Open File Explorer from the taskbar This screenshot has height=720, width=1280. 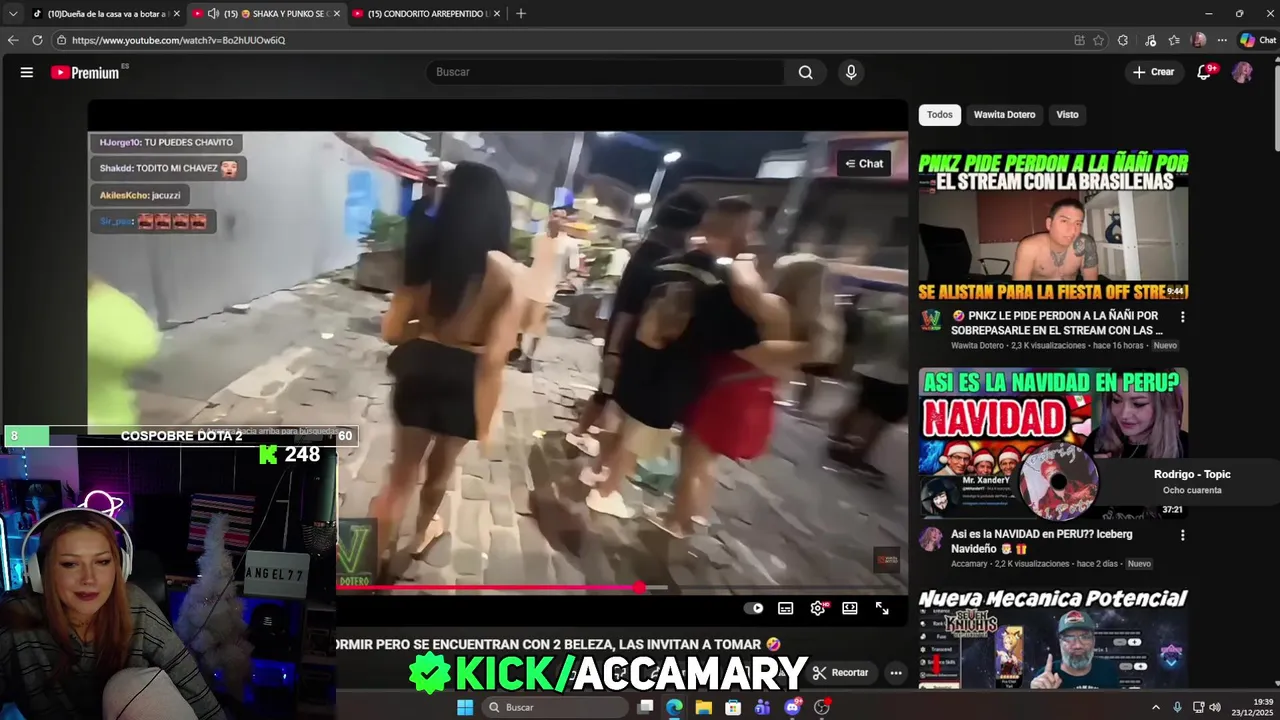click(x=704, y=707)
